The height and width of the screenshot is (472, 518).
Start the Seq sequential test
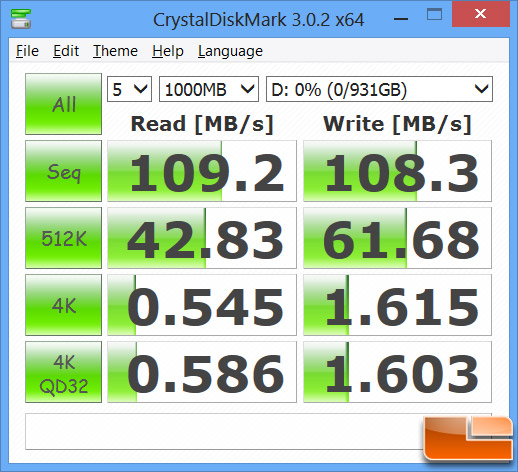tap(63, 171)
